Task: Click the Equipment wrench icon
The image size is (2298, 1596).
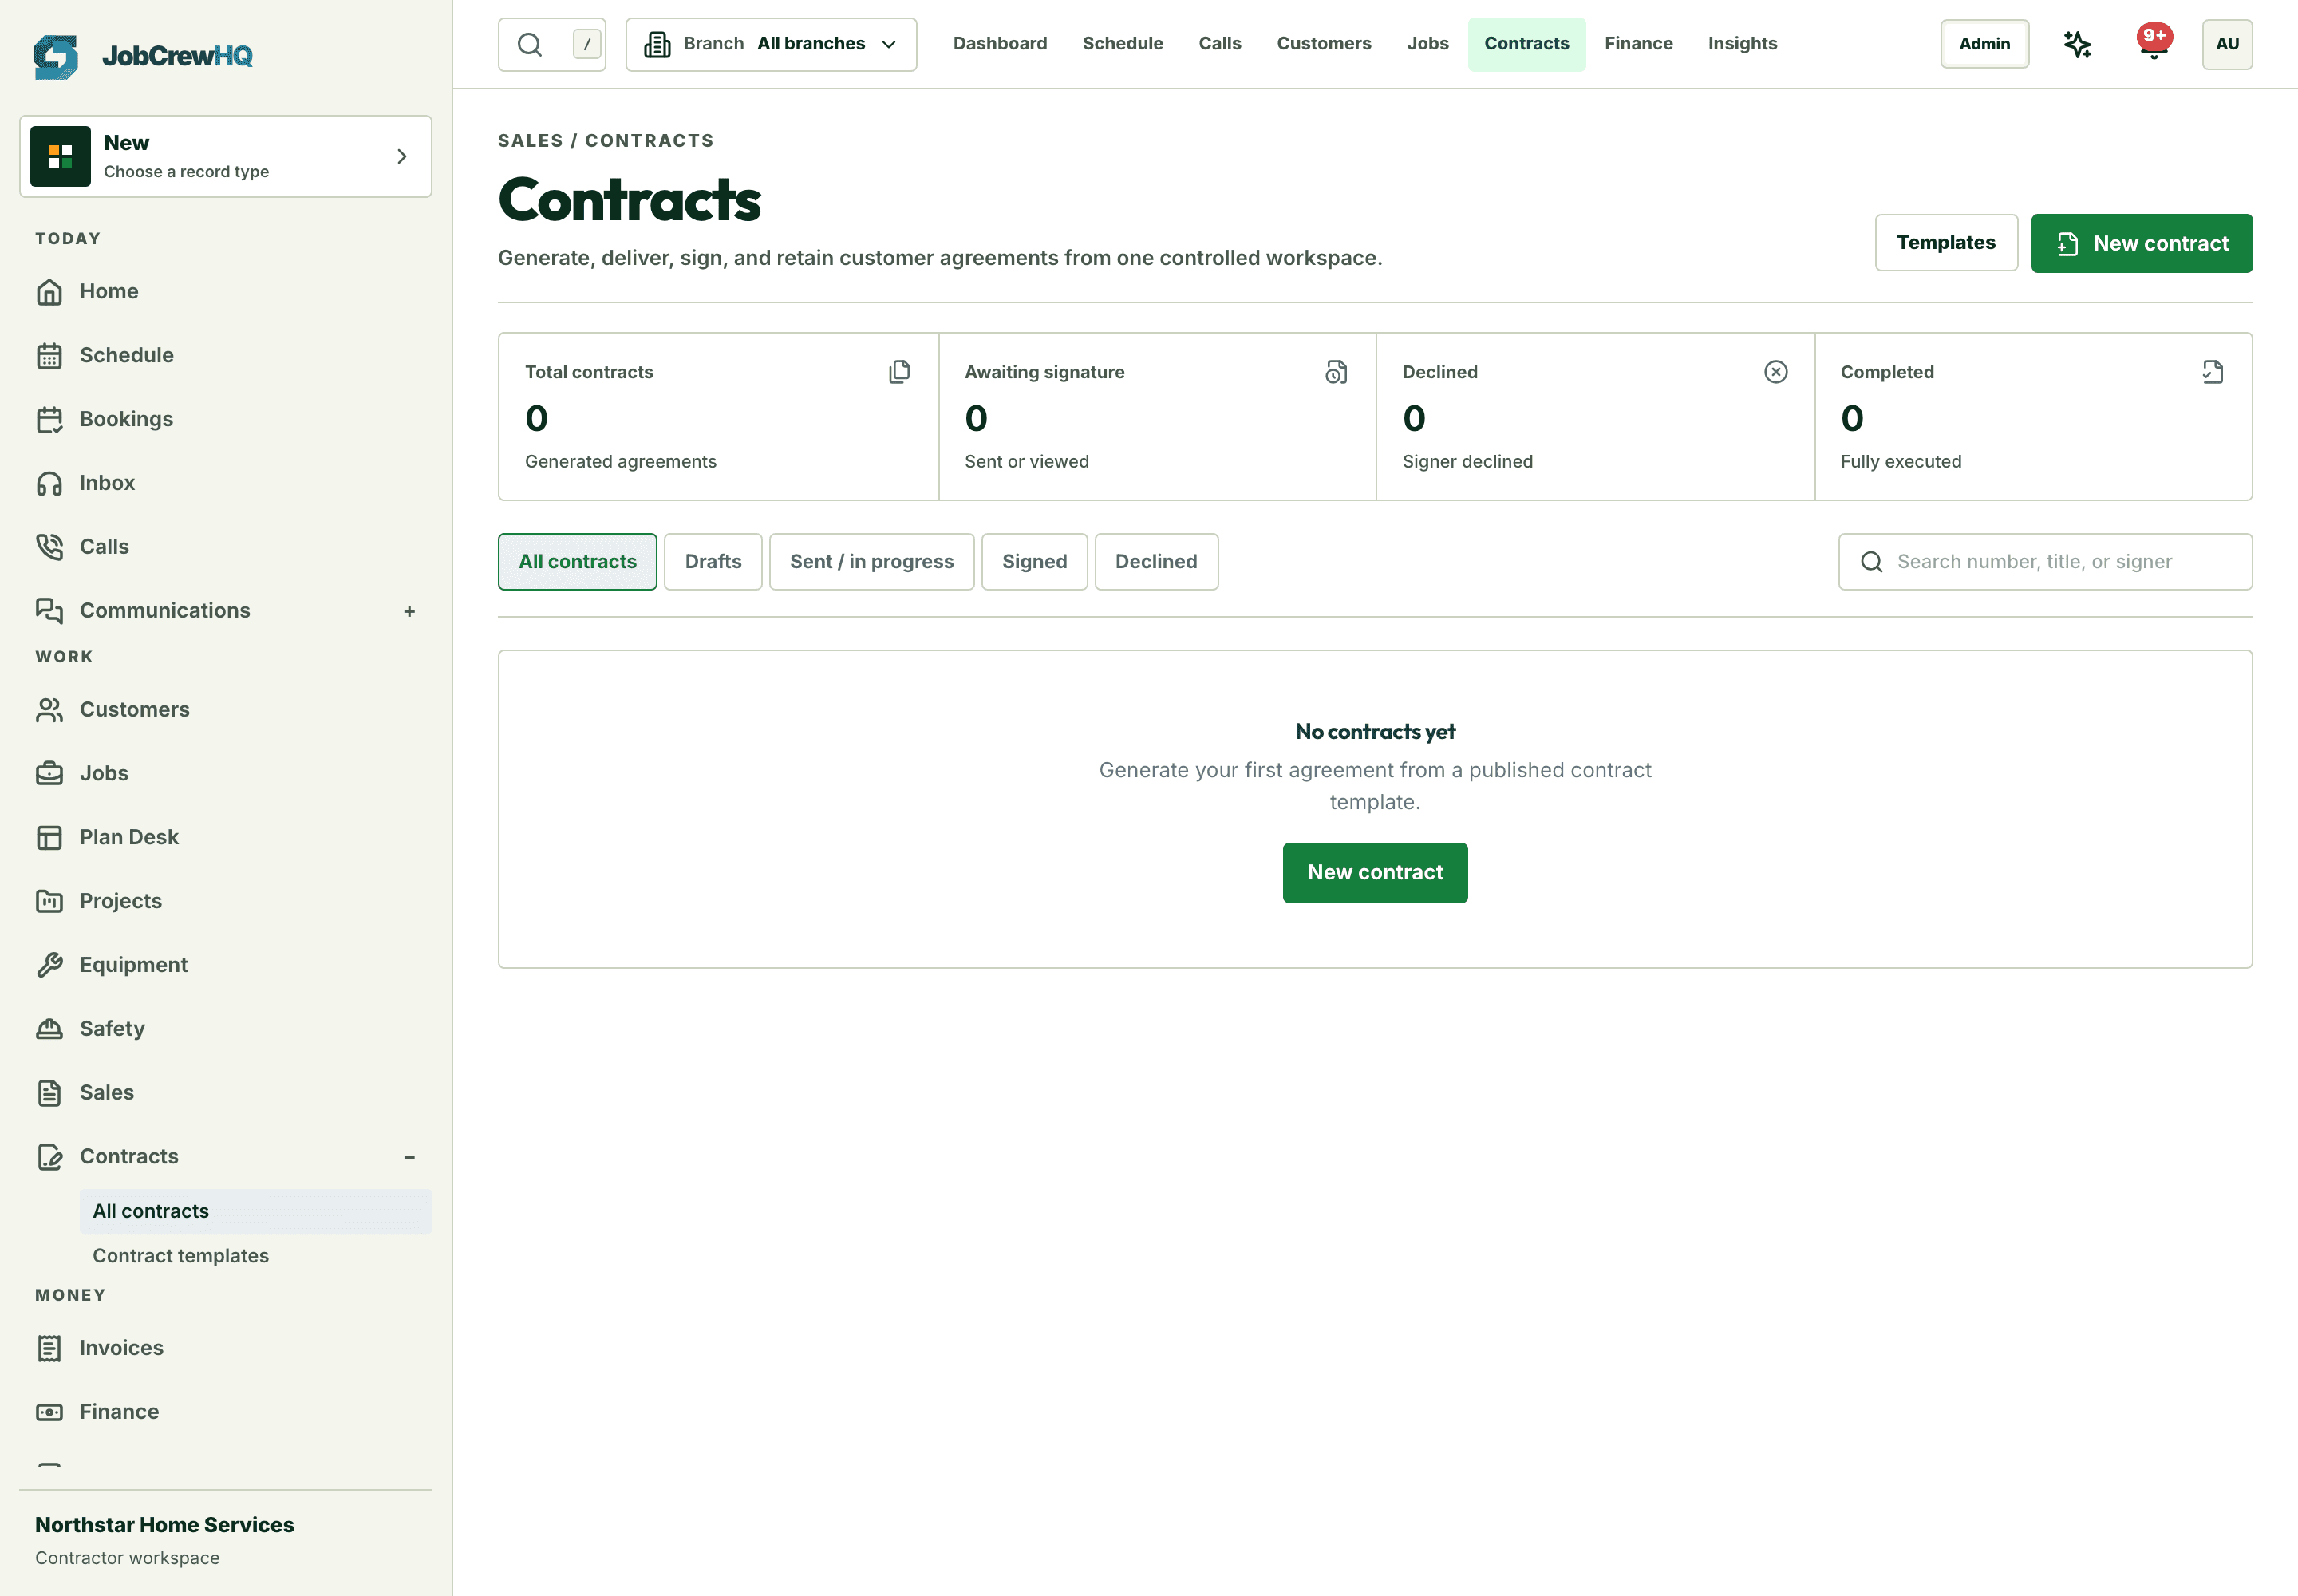Action: pos(49,965)
